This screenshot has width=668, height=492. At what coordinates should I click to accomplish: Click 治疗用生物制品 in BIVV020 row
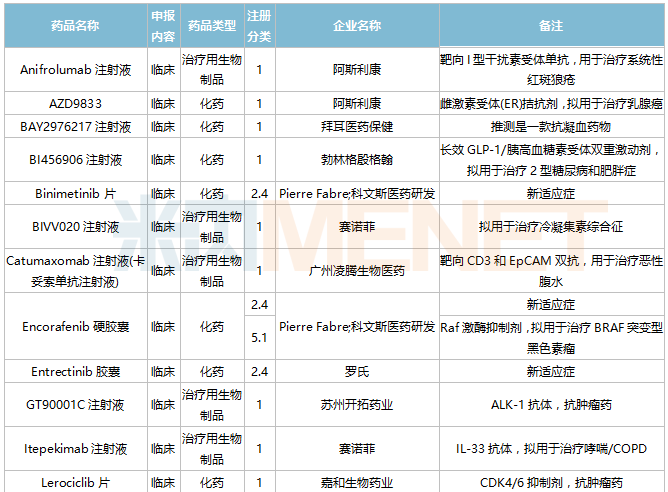point(212,227)
